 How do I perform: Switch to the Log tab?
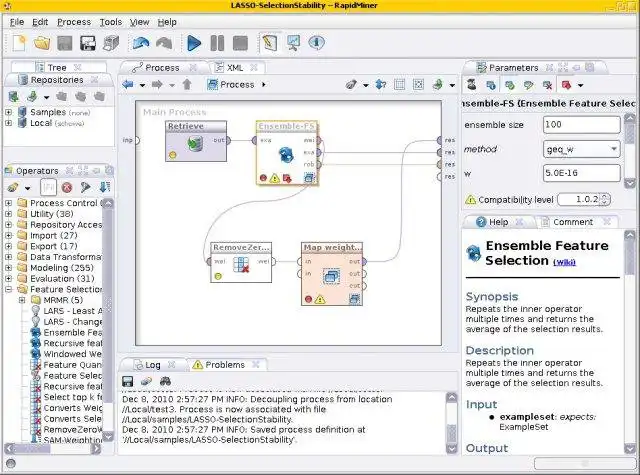[x=153, y=365]
